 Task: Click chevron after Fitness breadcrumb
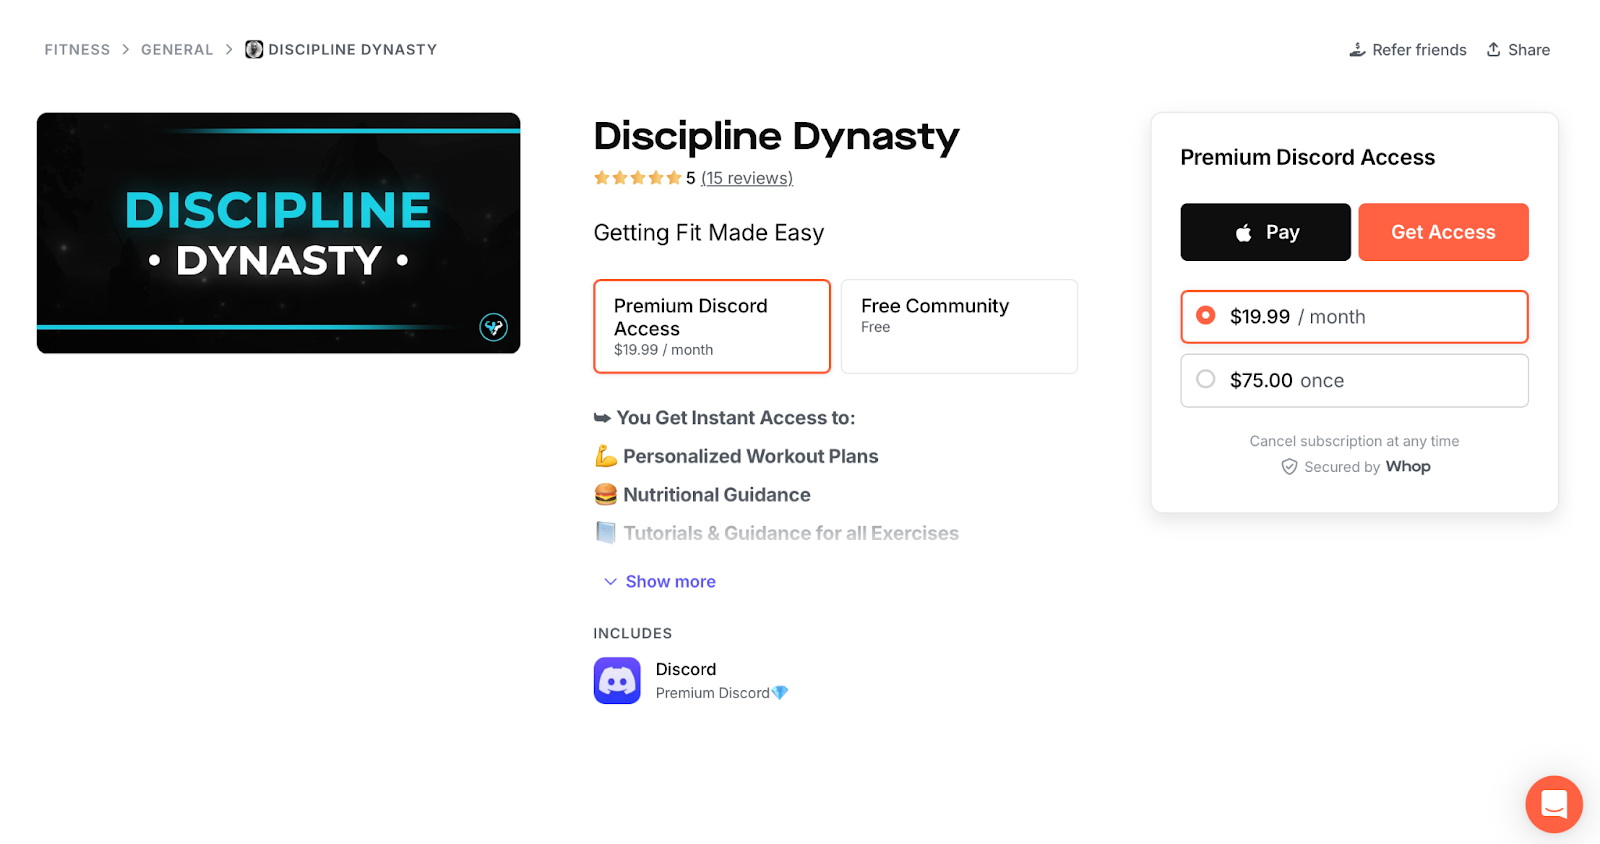pyautogui.click(x=126, y=49)
